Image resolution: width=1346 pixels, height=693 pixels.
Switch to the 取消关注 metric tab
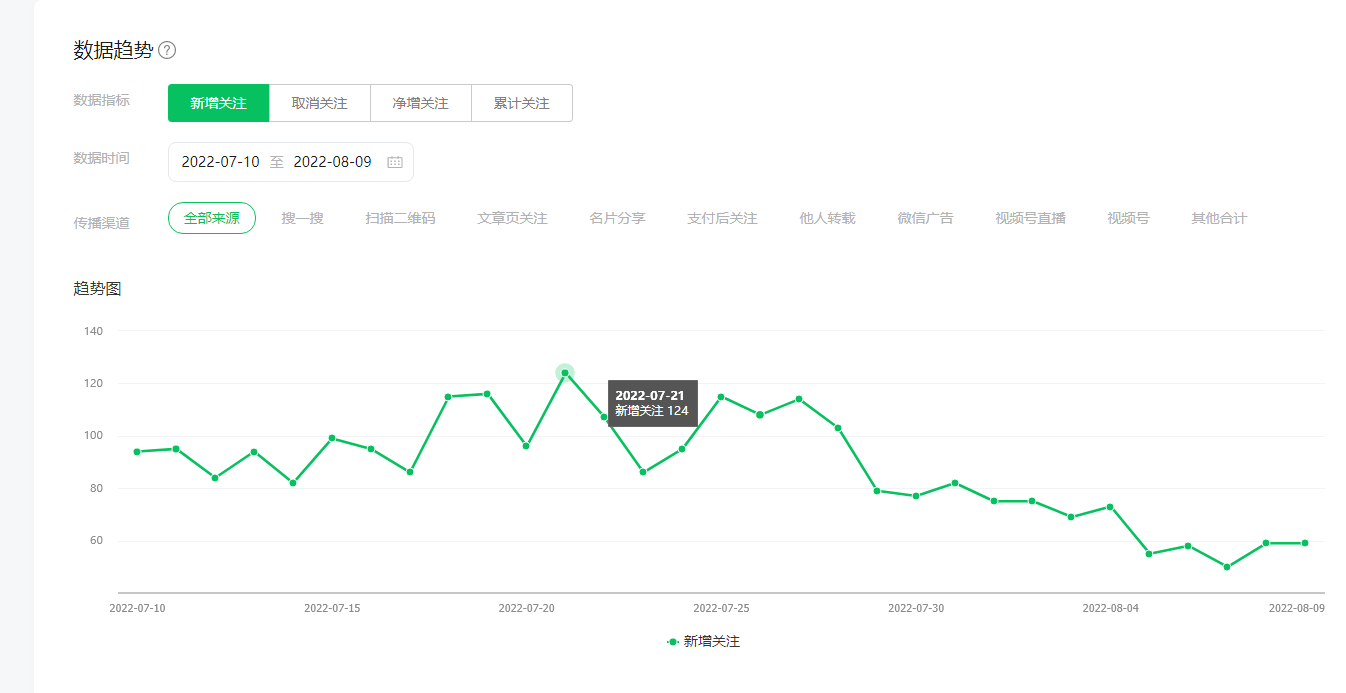pos(319,103)
